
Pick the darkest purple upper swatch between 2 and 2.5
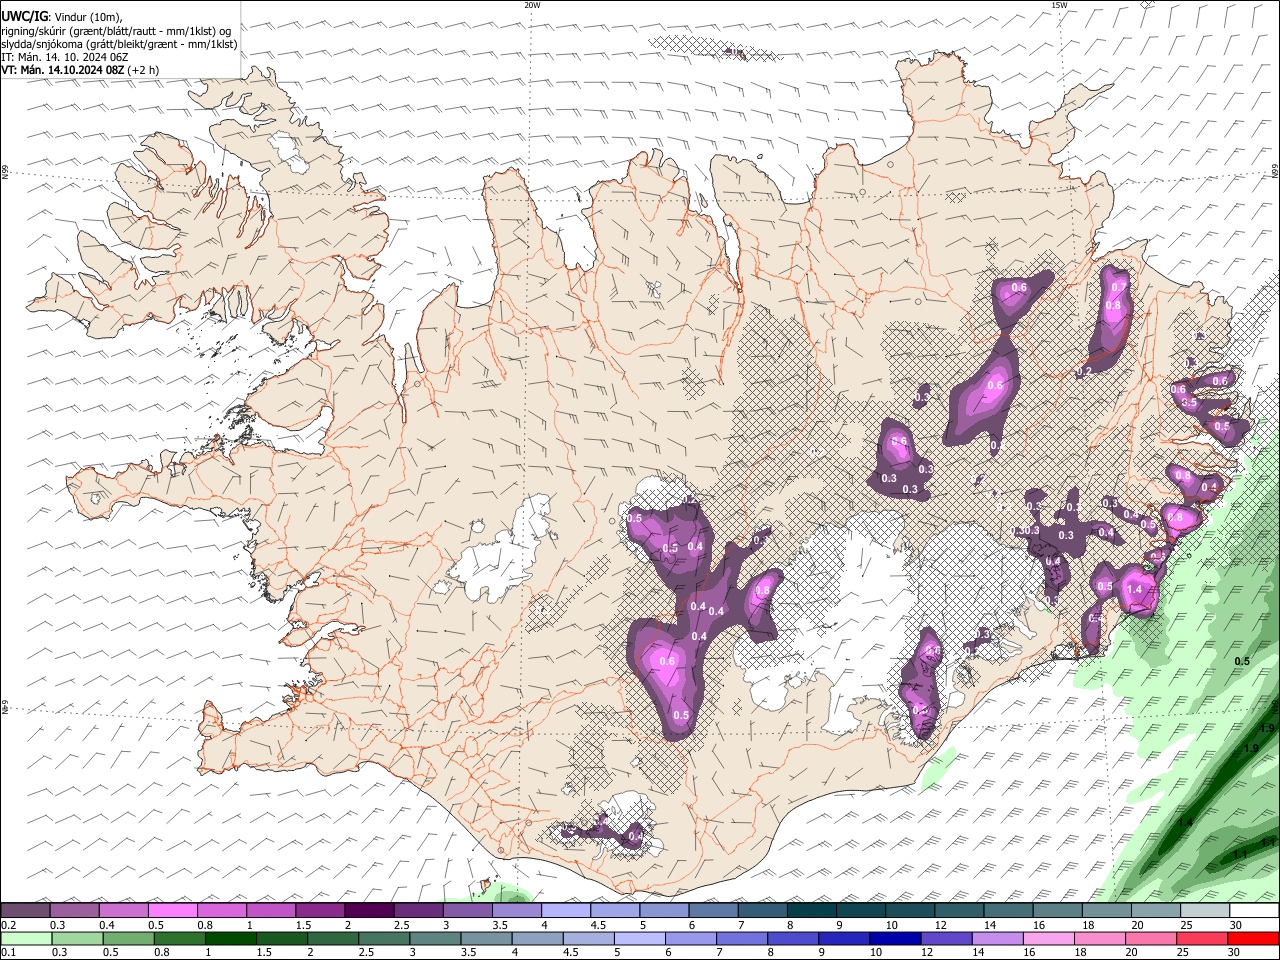click(x=369, y=911)
